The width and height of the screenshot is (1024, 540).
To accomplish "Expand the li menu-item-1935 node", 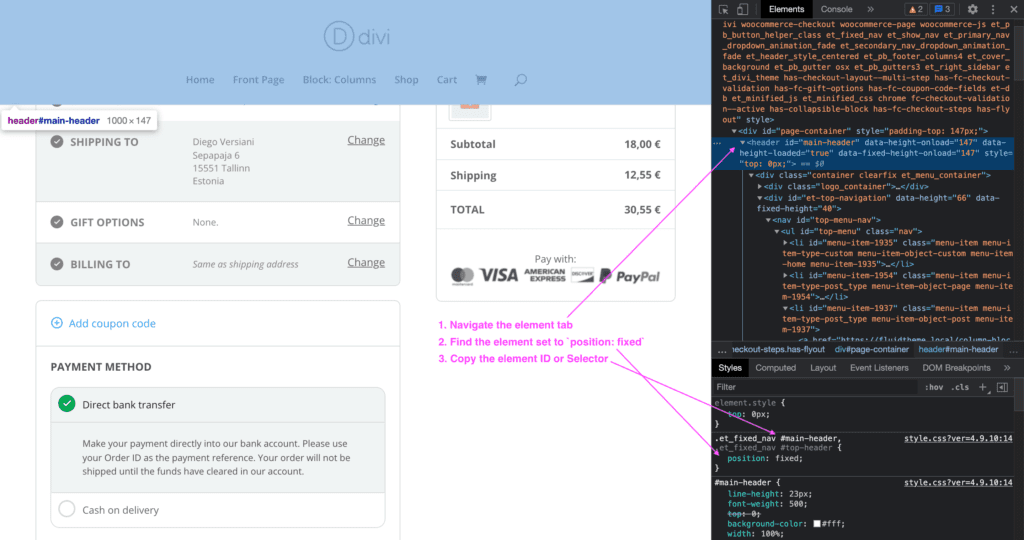I will click(x=785, y=243).
